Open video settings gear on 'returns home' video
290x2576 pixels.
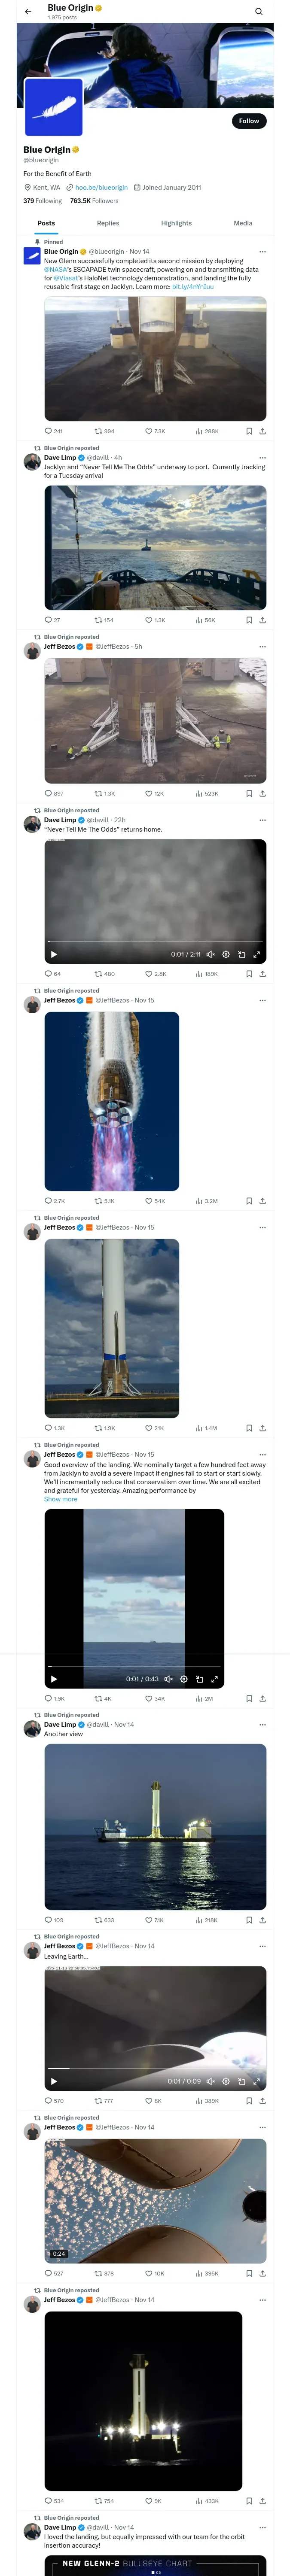point(226,954)
